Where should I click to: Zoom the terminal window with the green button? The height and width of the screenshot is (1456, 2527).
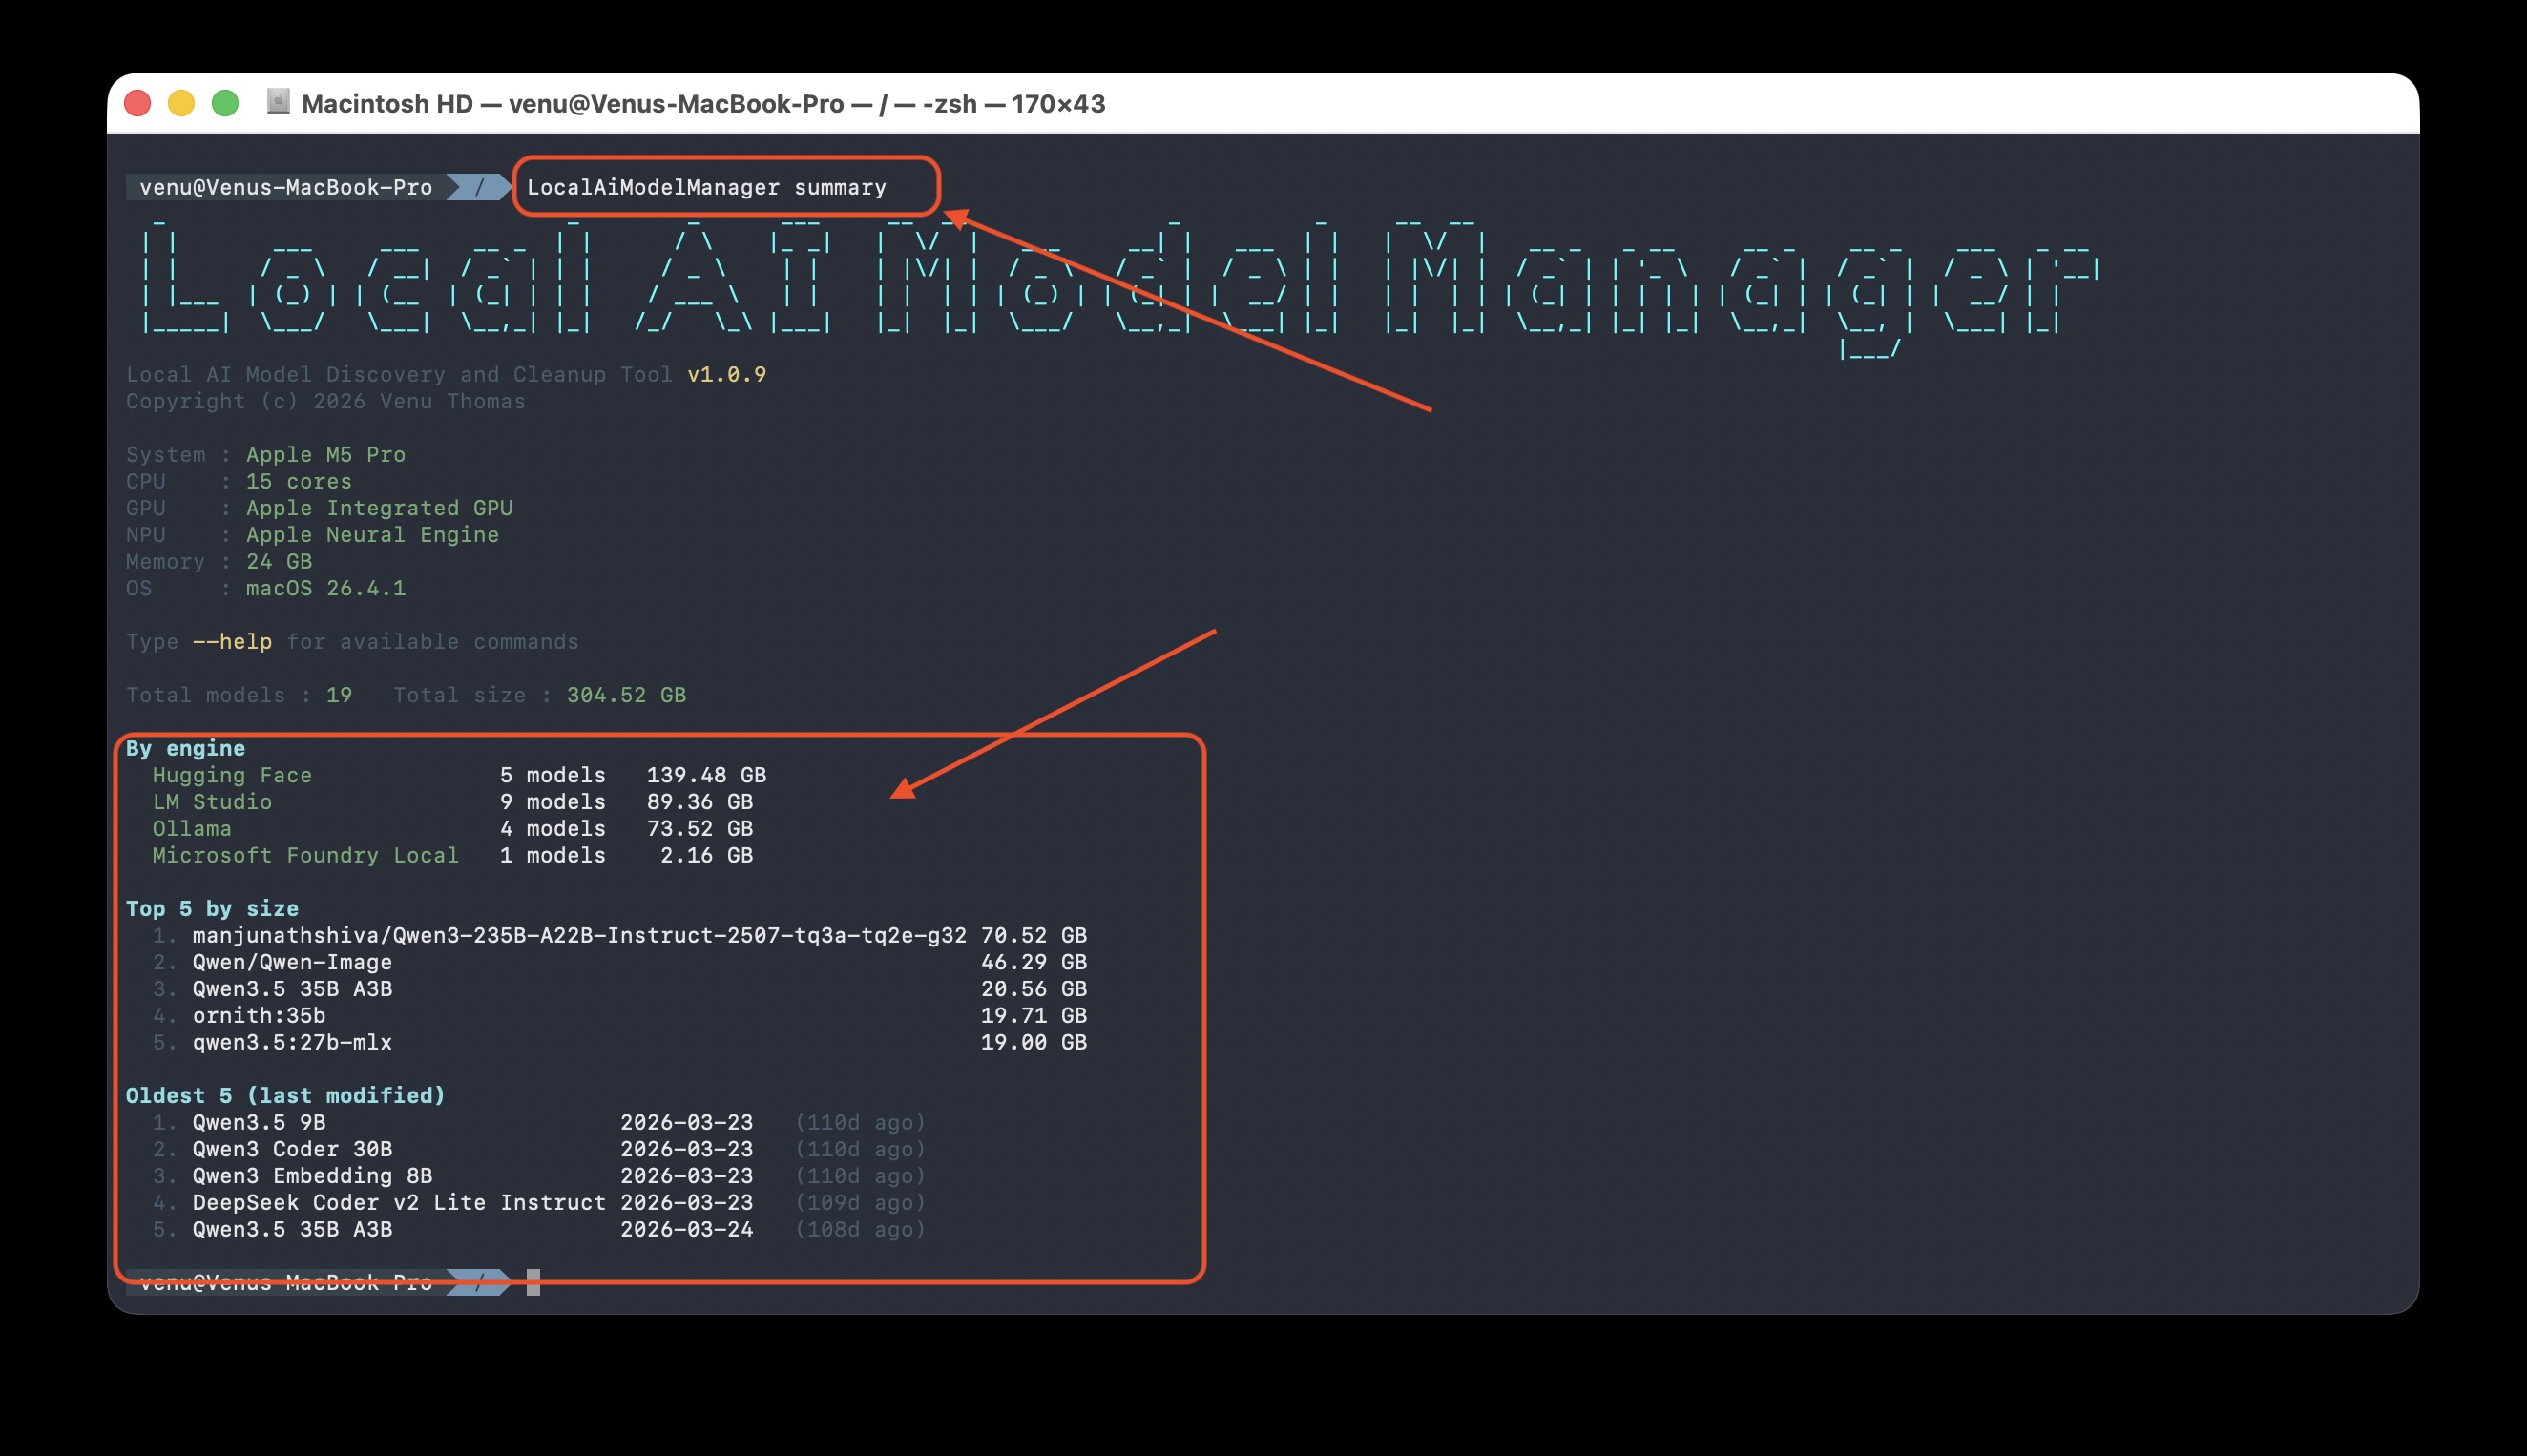click(225, 103)
